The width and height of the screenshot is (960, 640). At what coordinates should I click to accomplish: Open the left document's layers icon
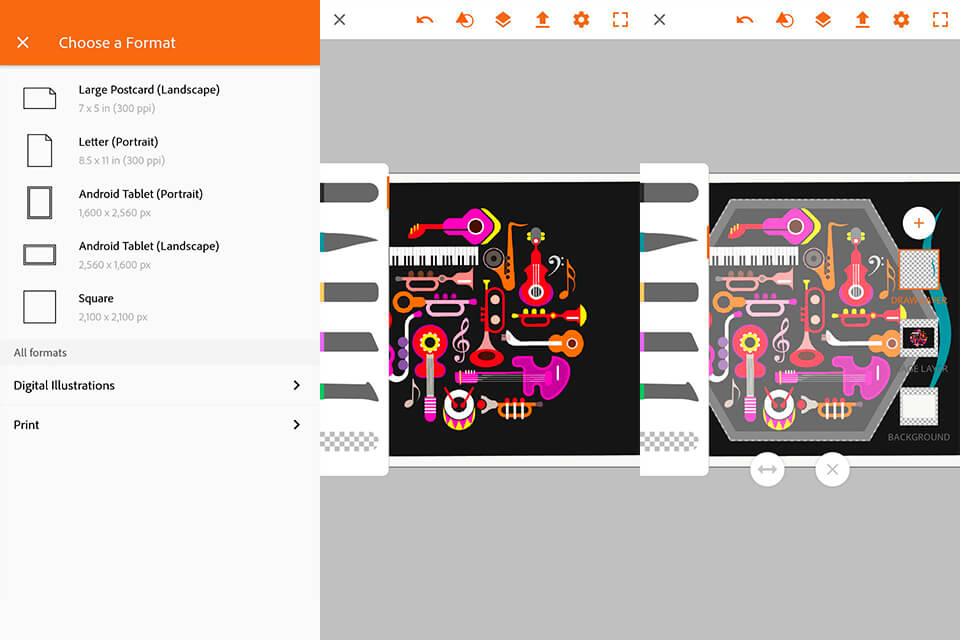pos(503,19)
